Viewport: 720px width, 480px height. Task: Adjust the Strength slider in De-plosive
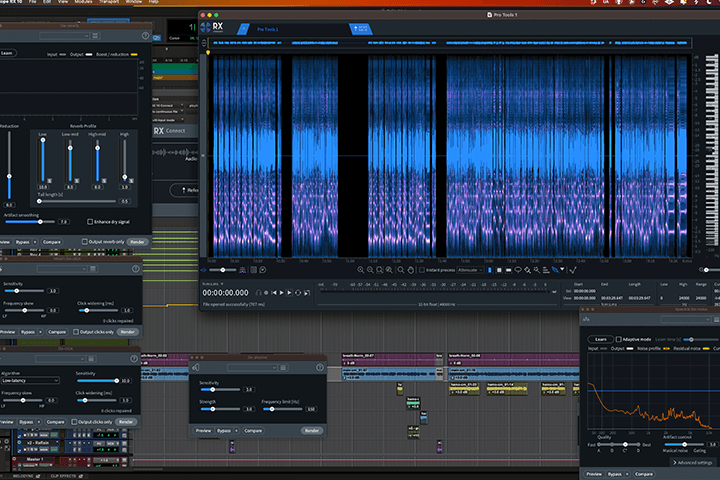(x=220, y=409)
